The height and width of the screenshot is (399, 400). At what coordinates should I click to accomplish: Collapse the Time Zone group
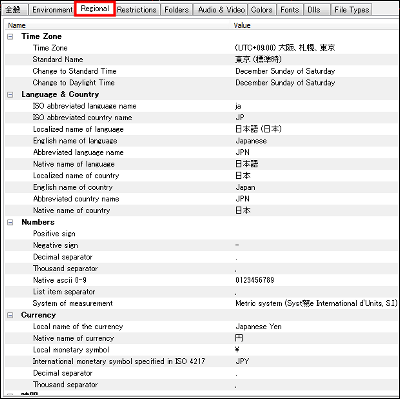click(x=10, y=37)
